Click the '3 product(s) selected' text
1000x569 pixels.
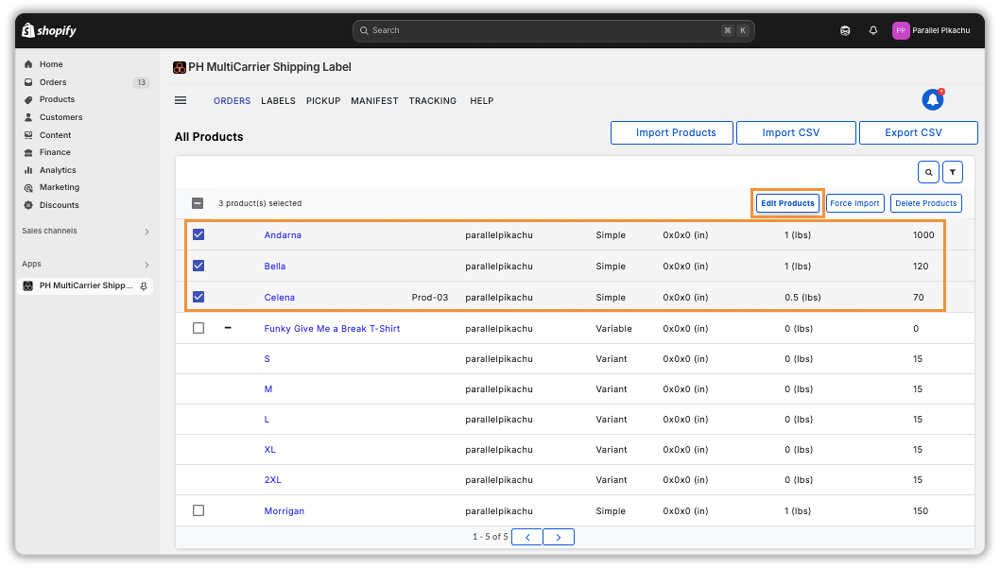(260, 203)
